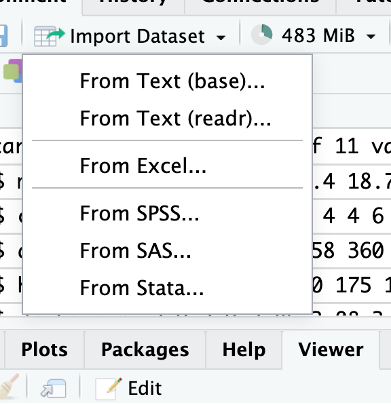The width and height of the screenshot is (391, 404).
Task: Switch to the Packages tab
Action: pyautogui.click(x=145, y=350)
